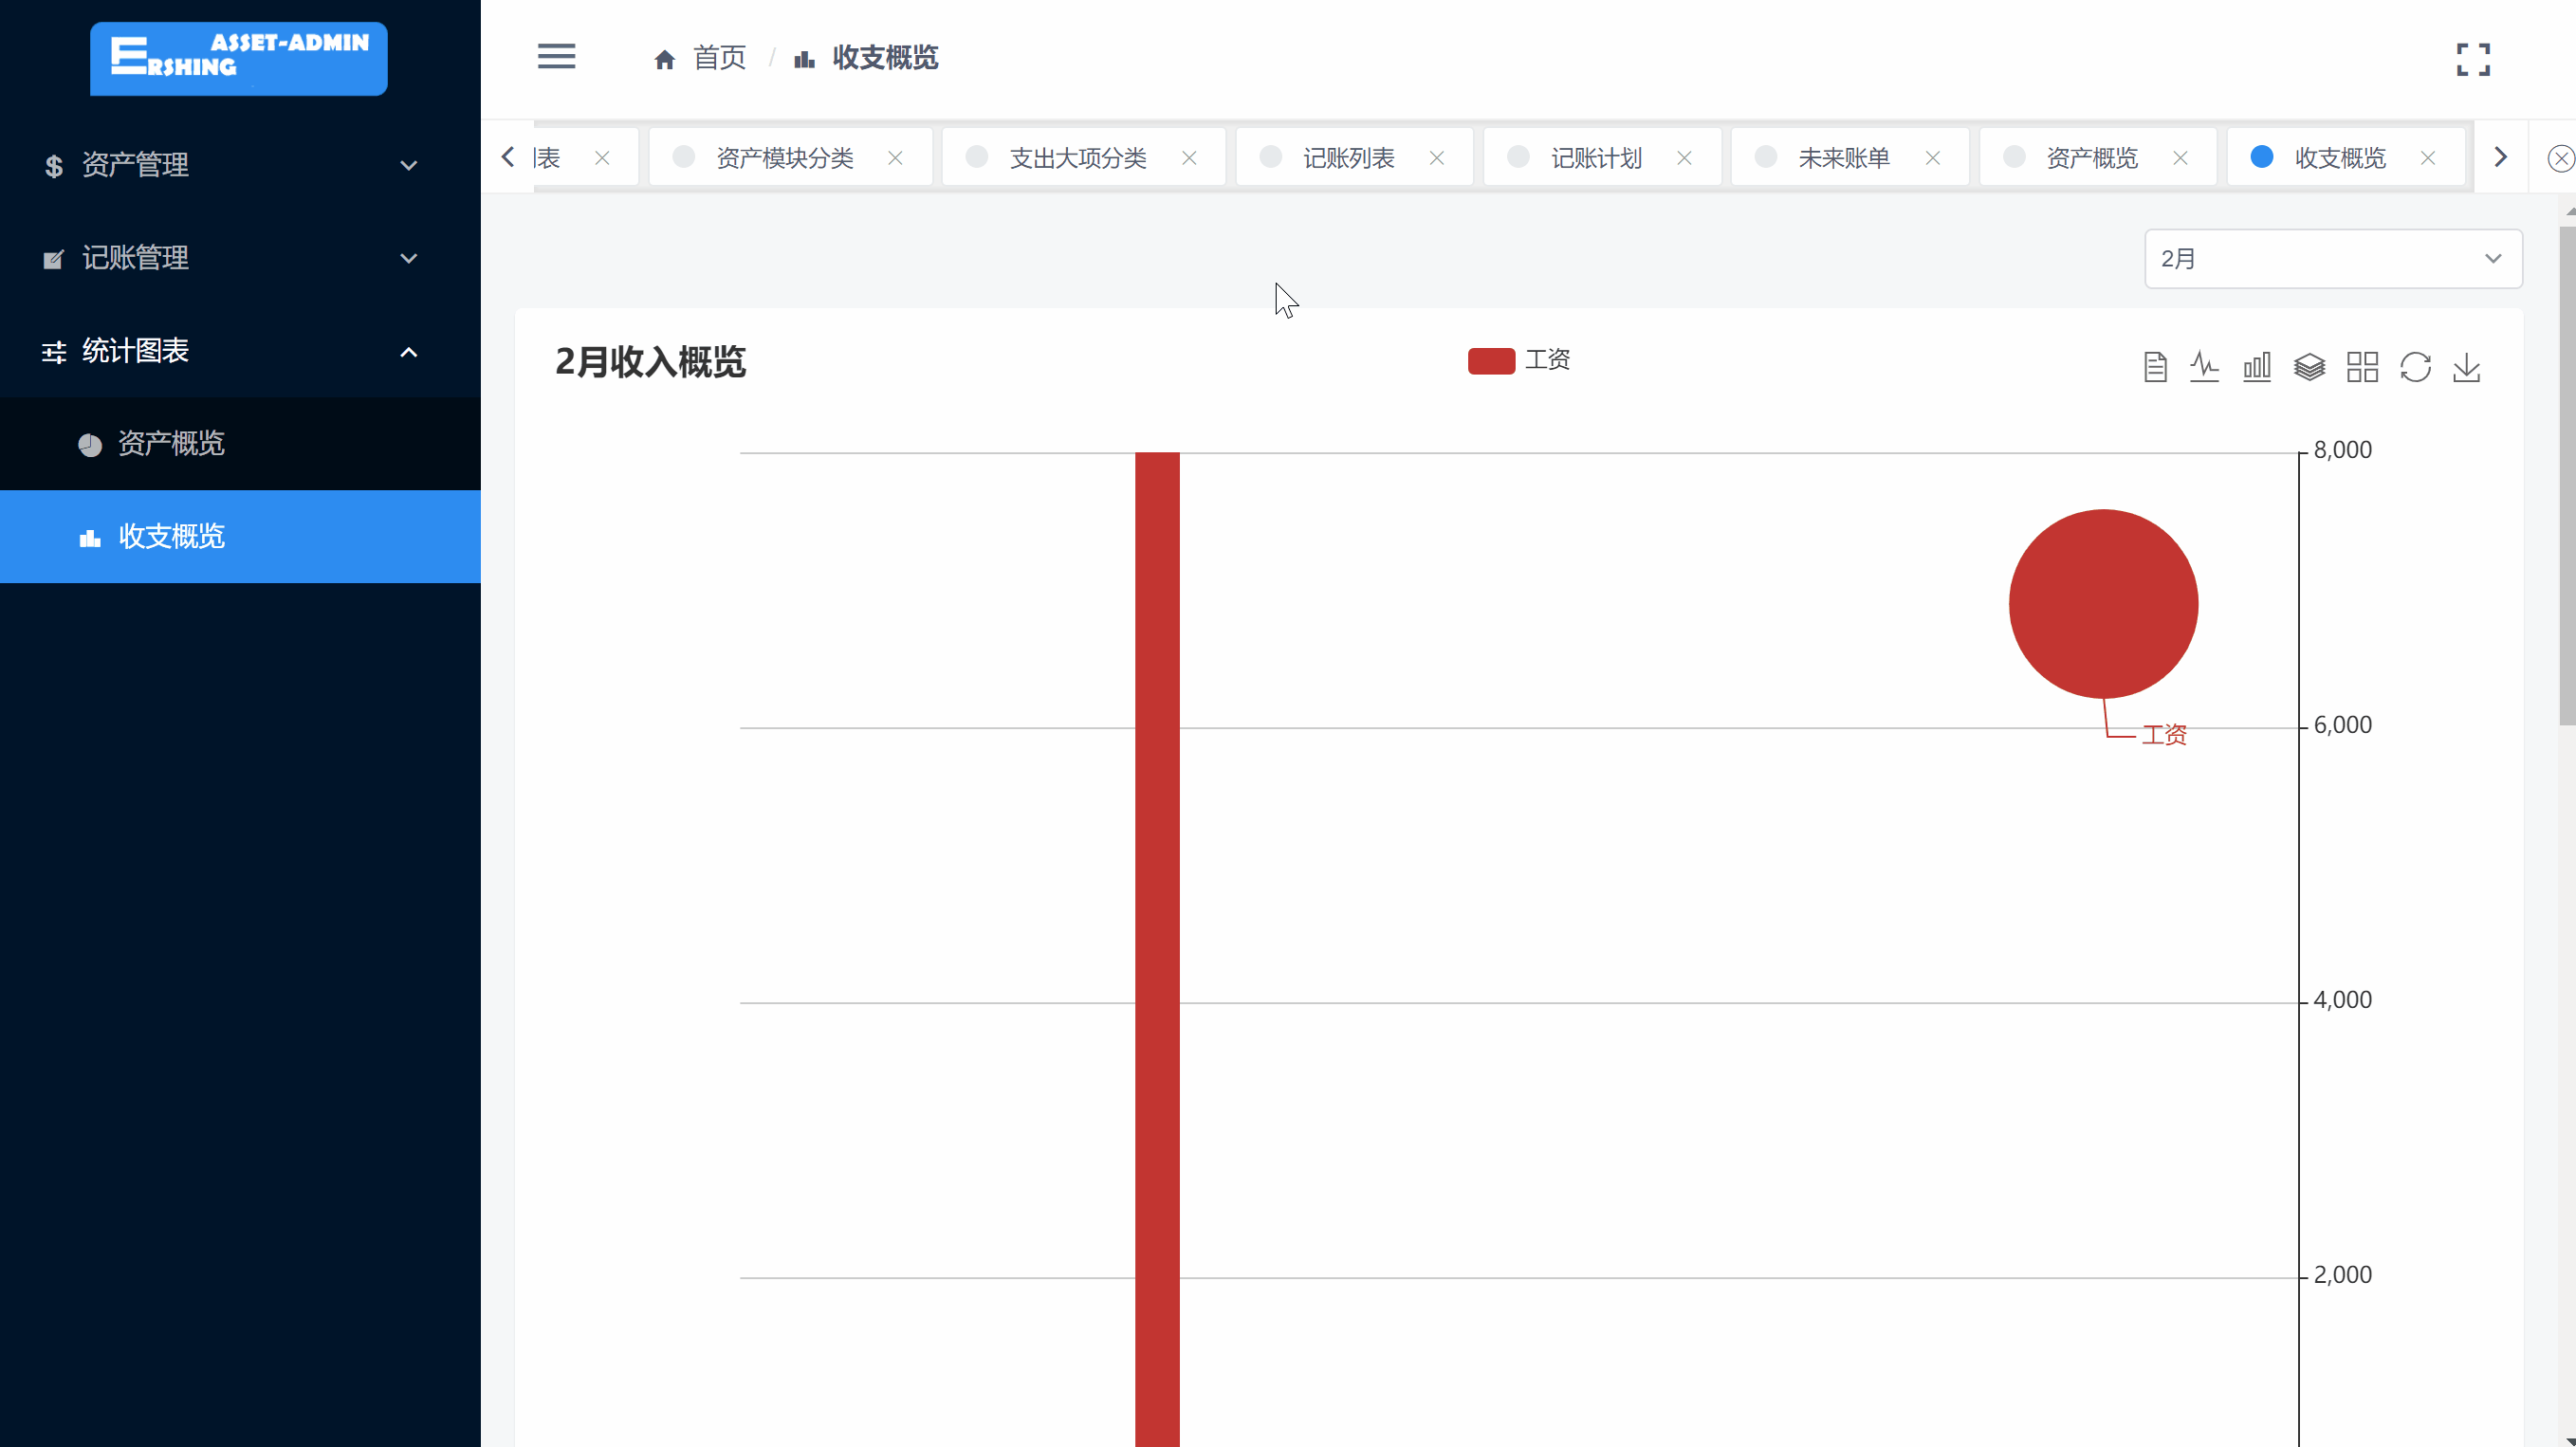
Task: Switch to 记账列表 tab
Action: click(x=1347, y=158)
